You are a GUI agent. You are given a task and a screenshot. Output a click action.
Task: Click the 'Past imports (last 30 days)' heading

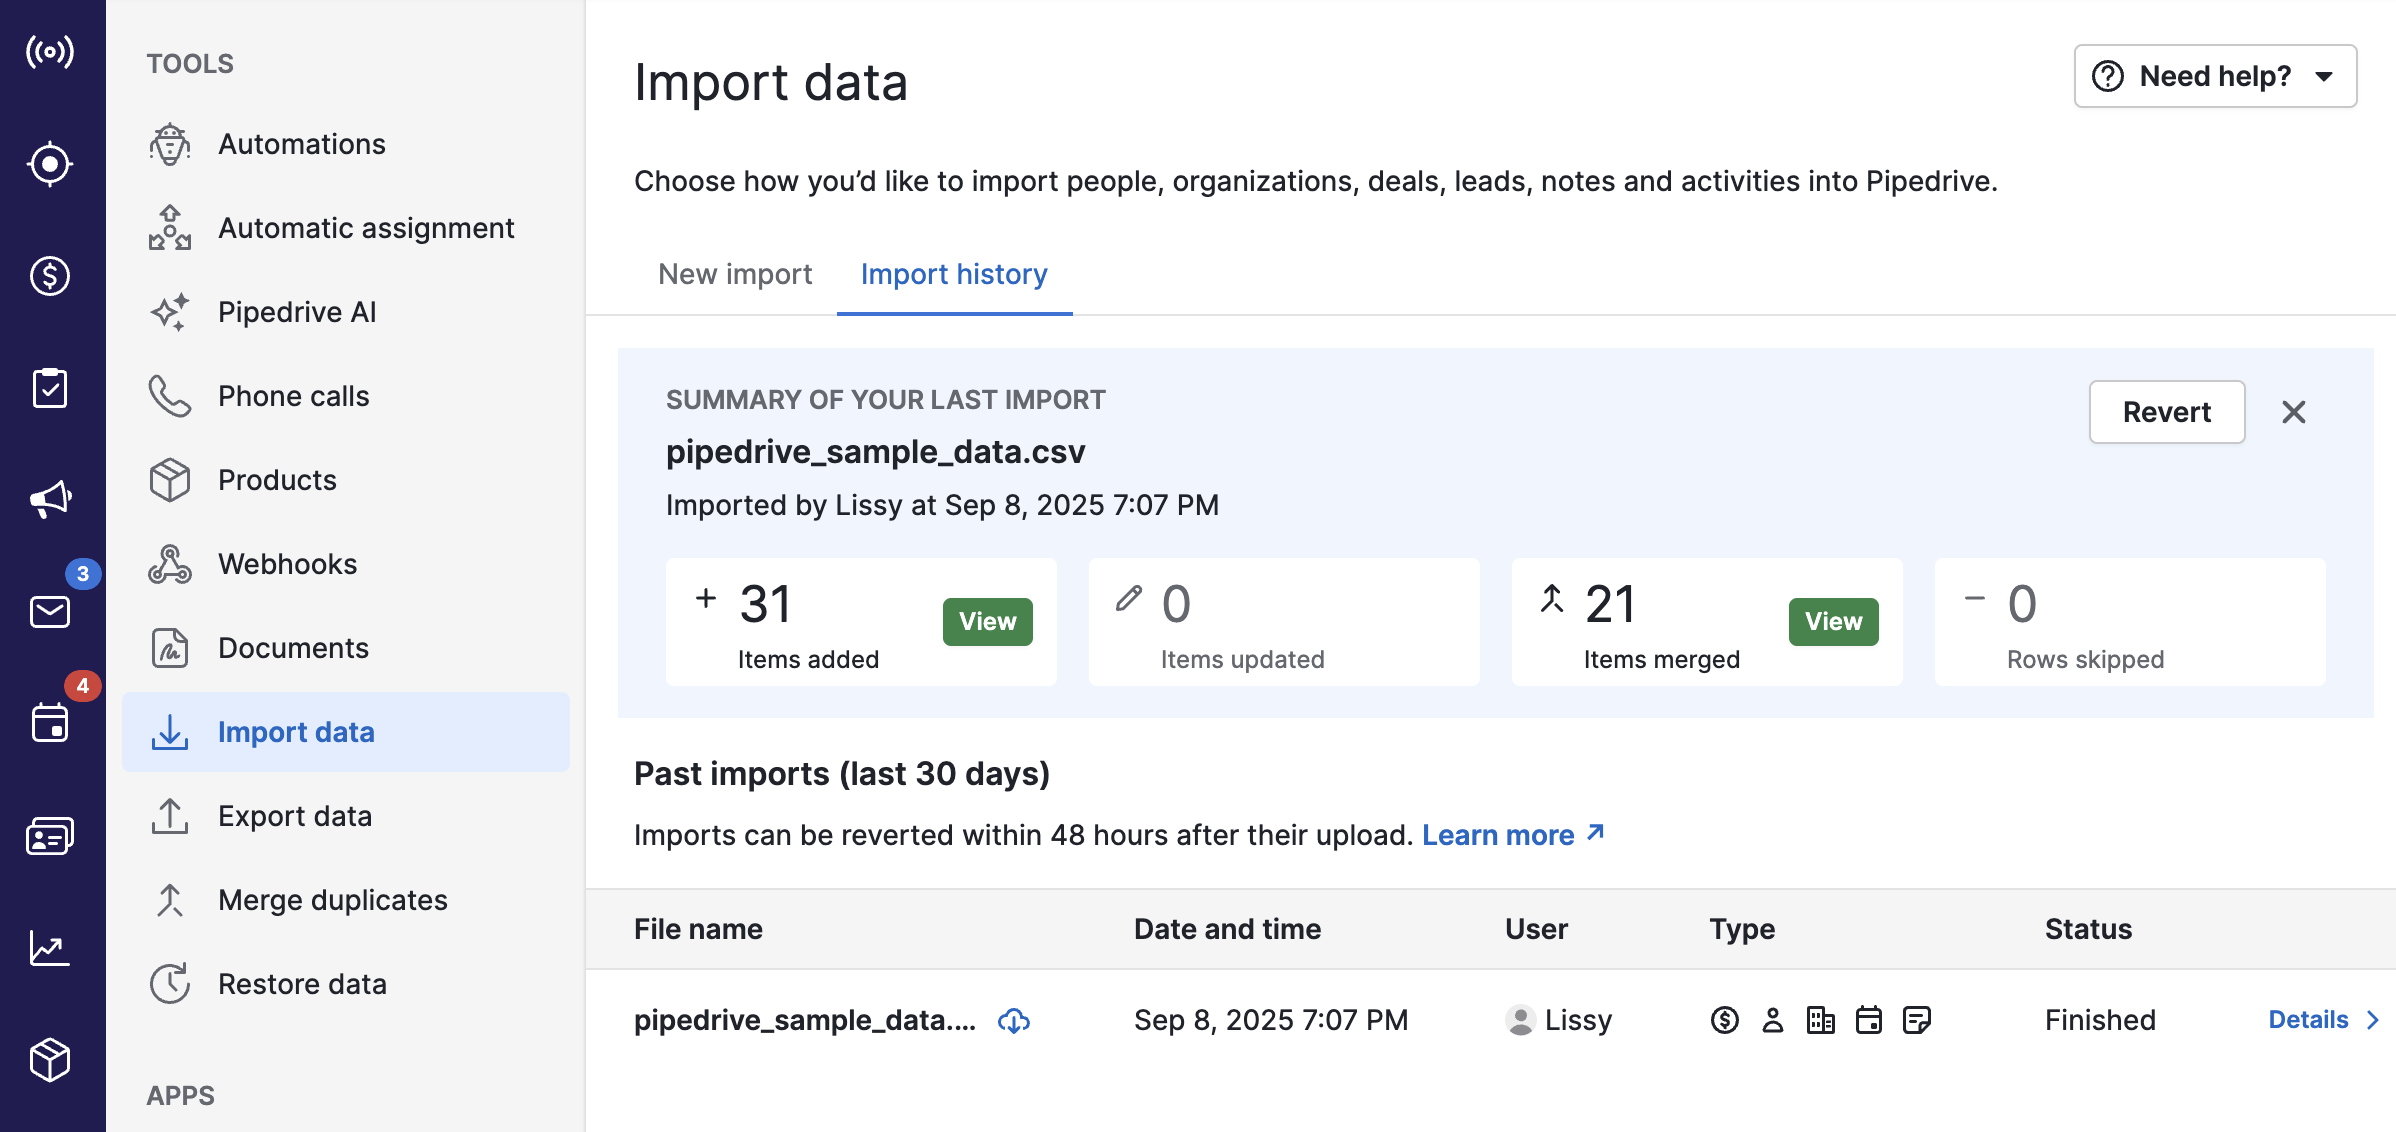point(842,774)
